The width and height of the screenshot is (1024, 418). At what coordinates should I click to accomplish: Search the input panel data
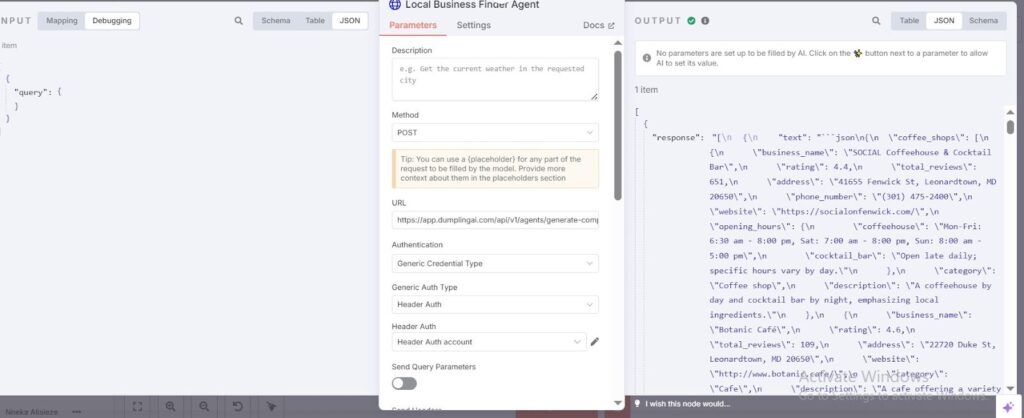pos(238,21)
